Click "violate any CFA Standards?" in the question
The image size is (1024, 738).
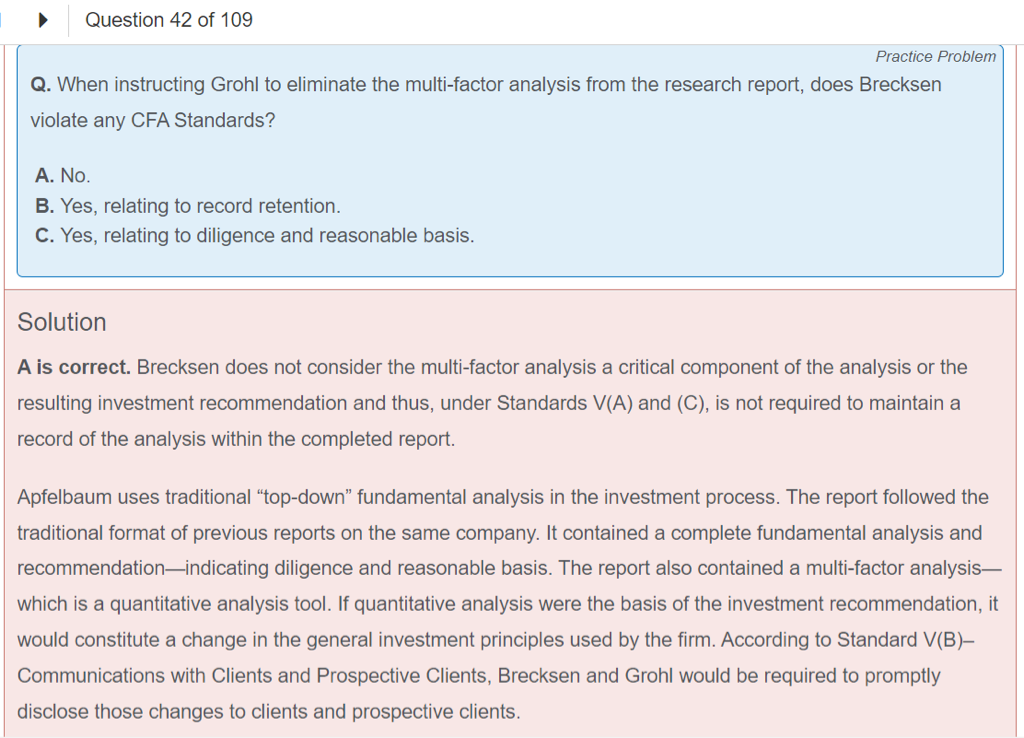coord(153,121)
